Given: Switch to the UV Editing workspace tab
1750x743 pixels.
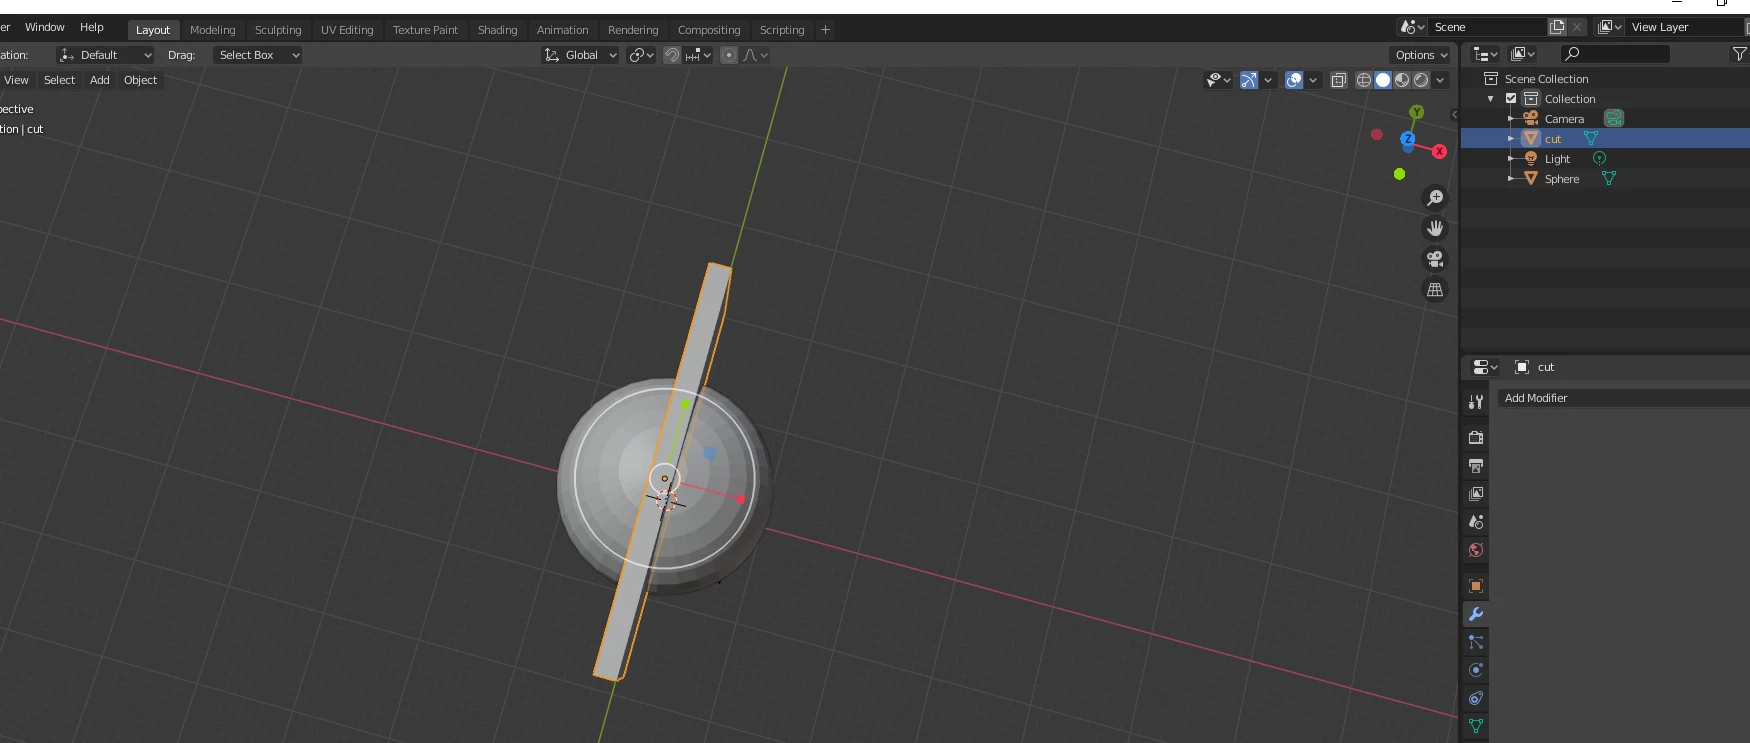Looking at the screenshot, I should point(347,30).
